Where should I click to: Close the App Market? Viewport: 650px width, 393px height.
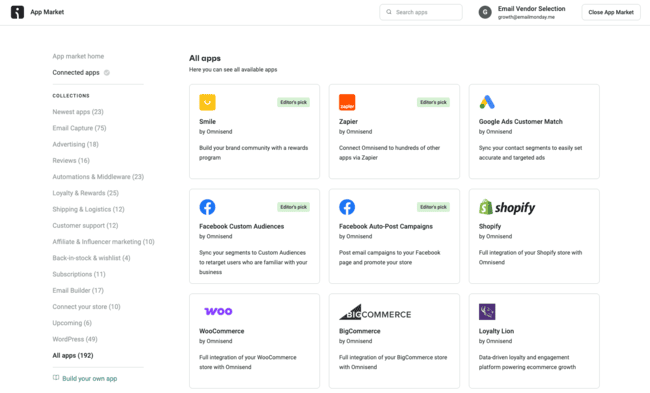[611, 12]
